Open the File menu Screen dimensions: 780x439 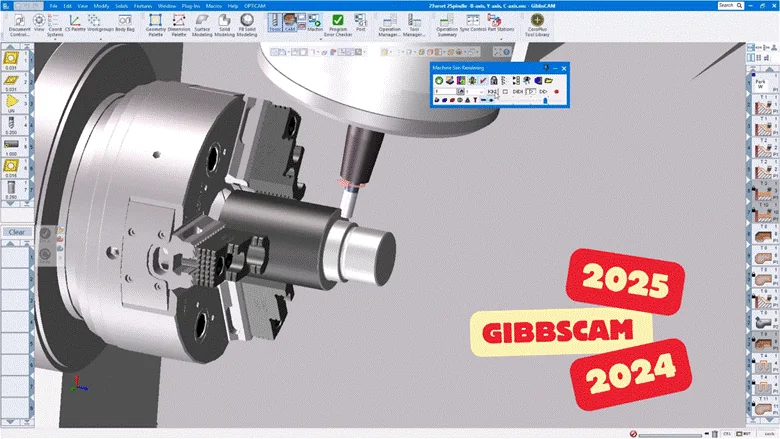(53, 6)
